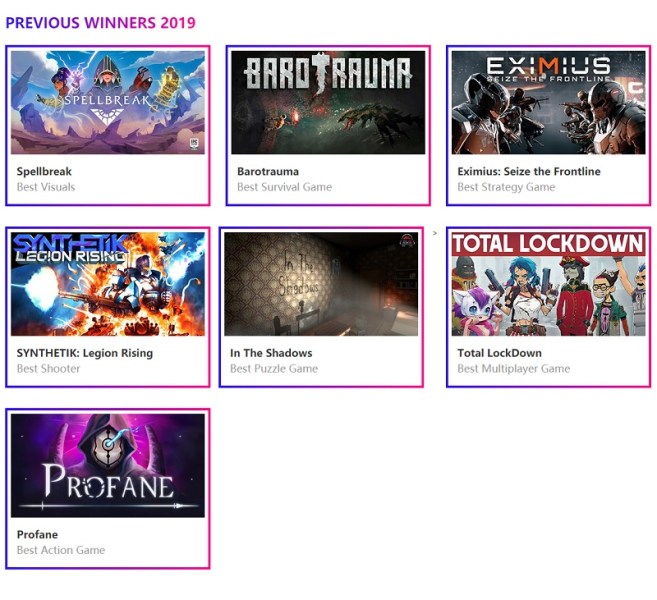Open the Total Lockdown game thumbnail

coord(548,284)
